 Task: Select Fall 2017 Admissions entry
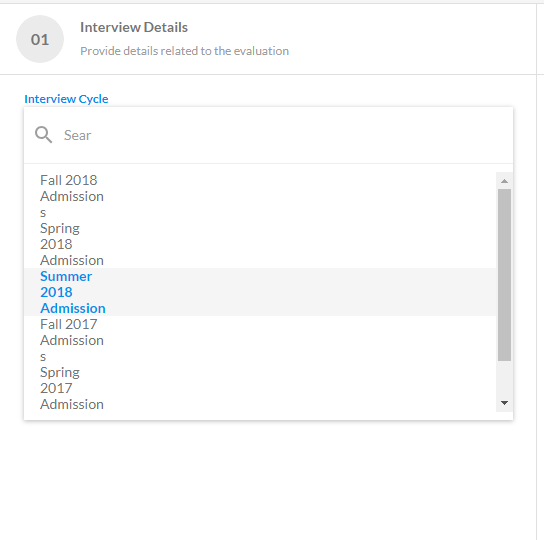pyautogui.click(x=260, y=340)
